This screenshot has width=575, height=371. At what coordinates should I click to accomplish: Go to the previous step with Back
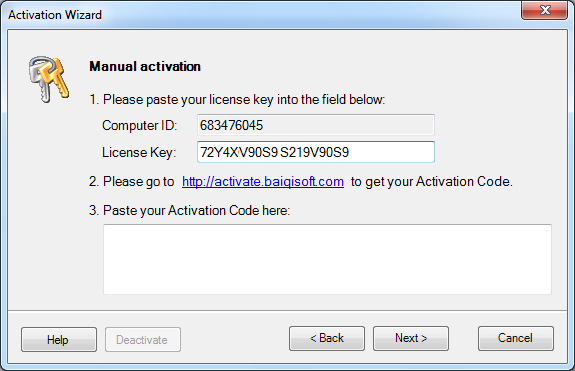(x=327, y=338)
